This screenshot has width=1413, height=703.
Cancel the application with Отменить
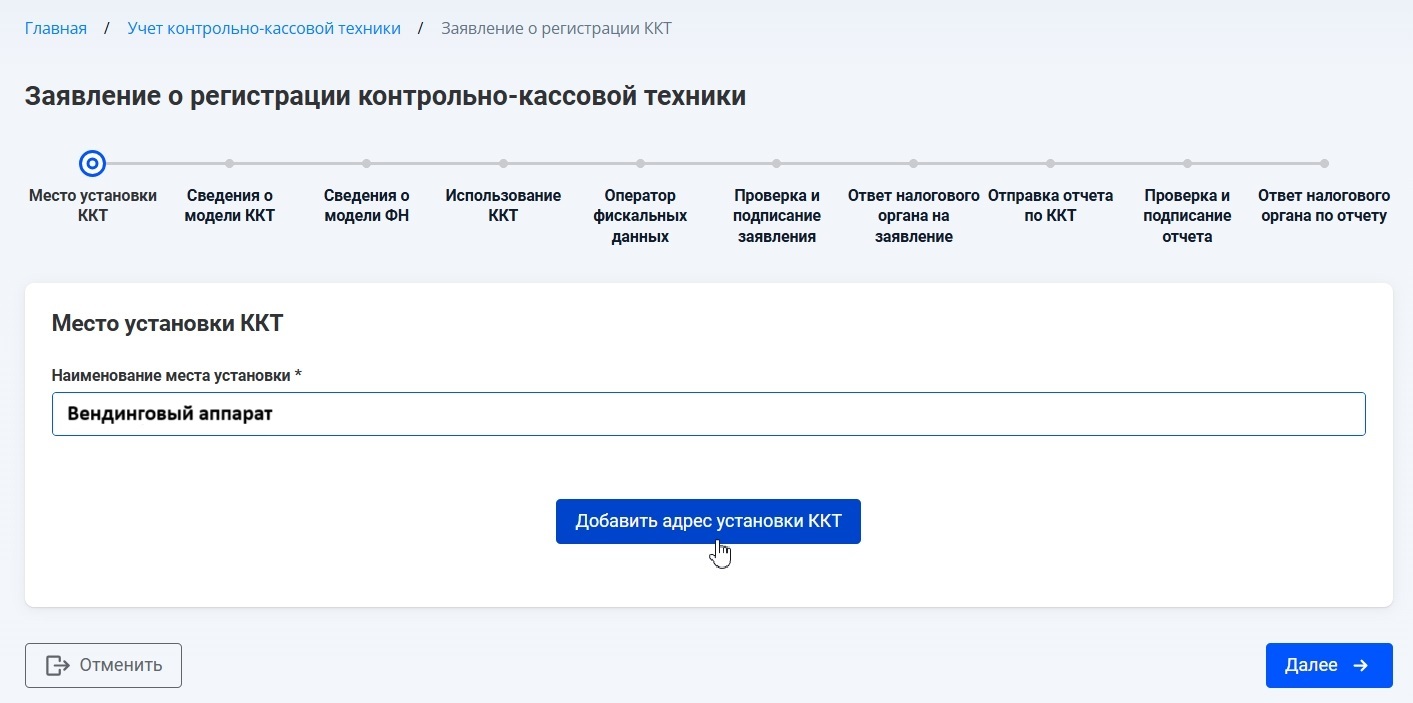coord(103,665)
